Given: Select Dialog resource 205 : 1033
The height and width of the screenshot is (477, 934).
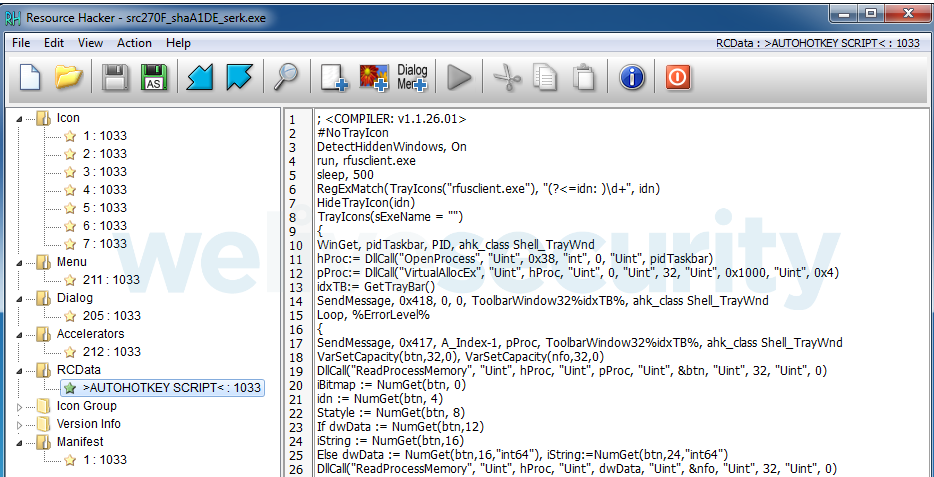Looking at the screenshot, I should pyautogui.click(x=104, y=316).
